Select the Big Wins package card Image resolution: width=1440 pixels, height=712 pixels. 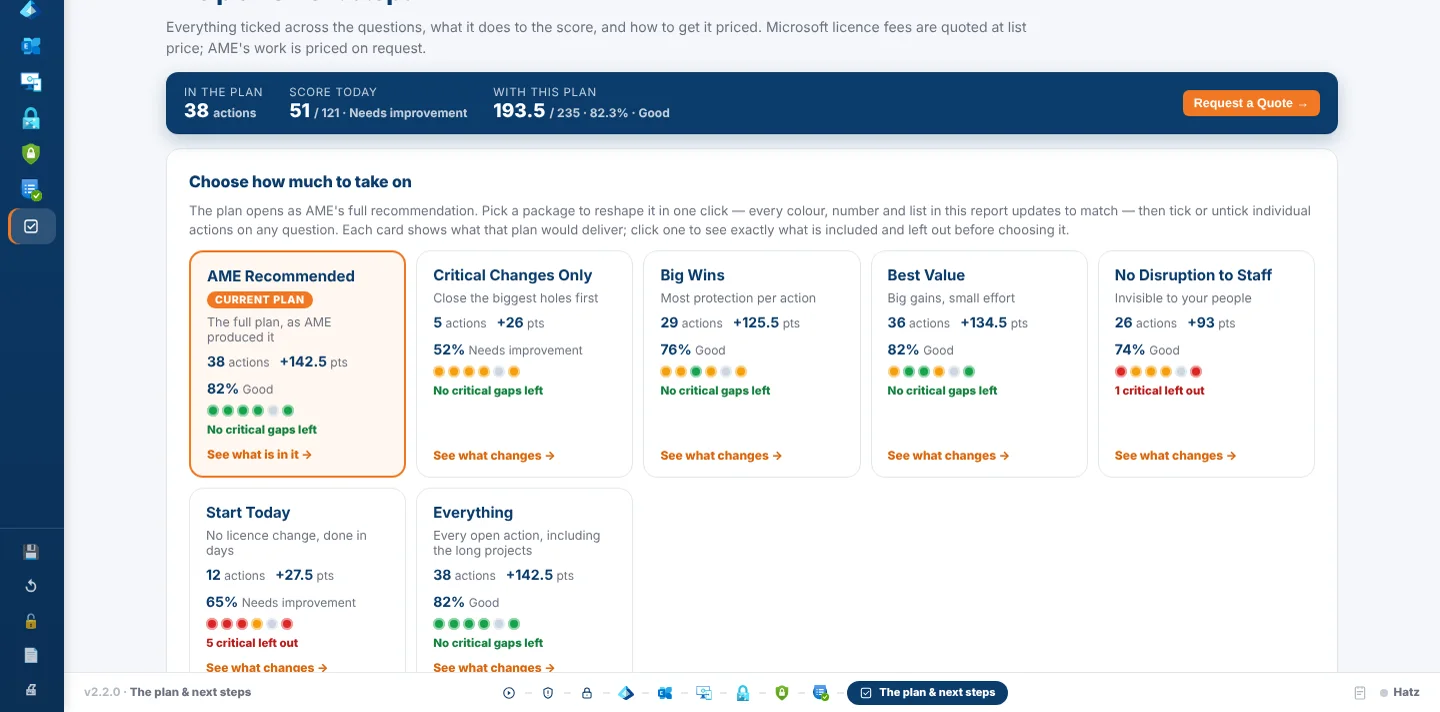pyautogui.click(x=751, y=364)
